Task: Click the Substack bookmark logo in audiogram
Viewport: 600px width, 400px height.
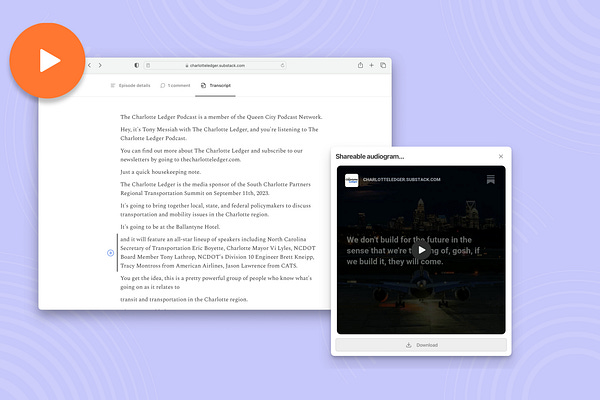Action: [491, 180]
